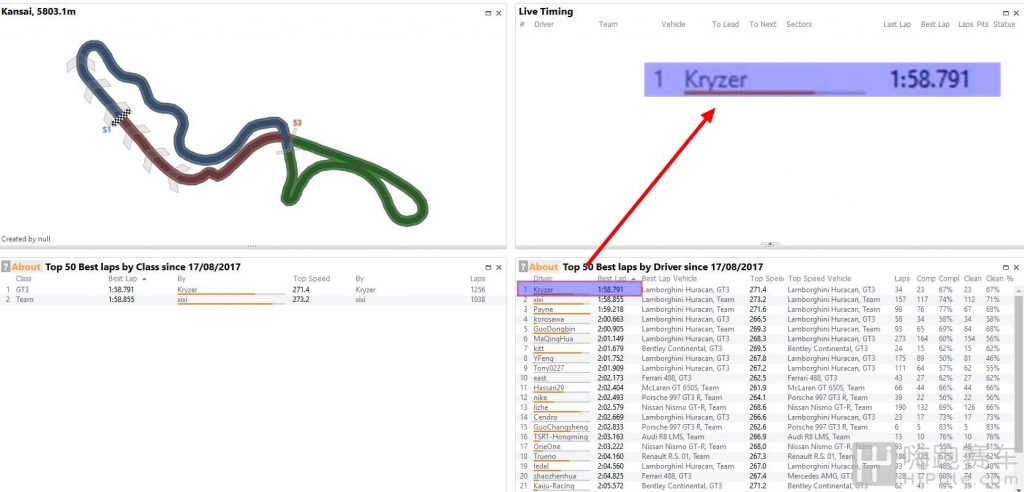Close the Live Timing panel

1016,13
